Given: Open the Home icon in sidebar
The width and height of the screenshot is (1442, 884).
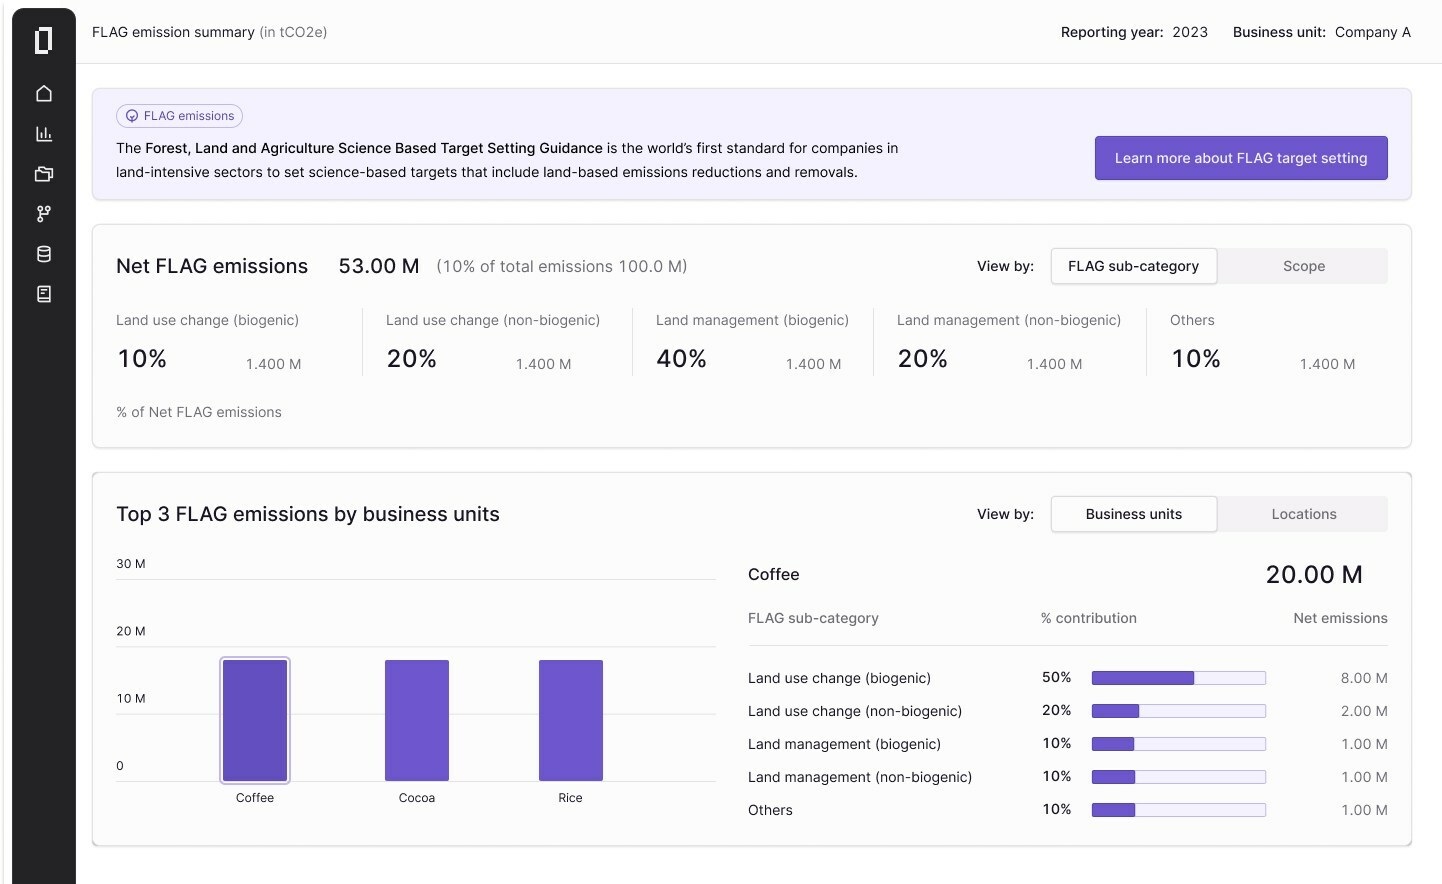Looking at the screenshot, I should 43,94.
